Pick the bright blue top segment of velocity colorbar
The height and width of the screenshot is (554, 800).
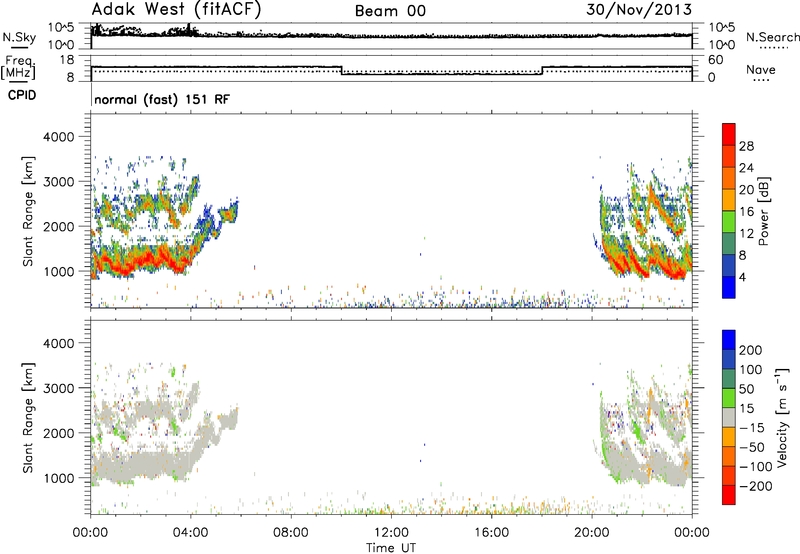729,340
